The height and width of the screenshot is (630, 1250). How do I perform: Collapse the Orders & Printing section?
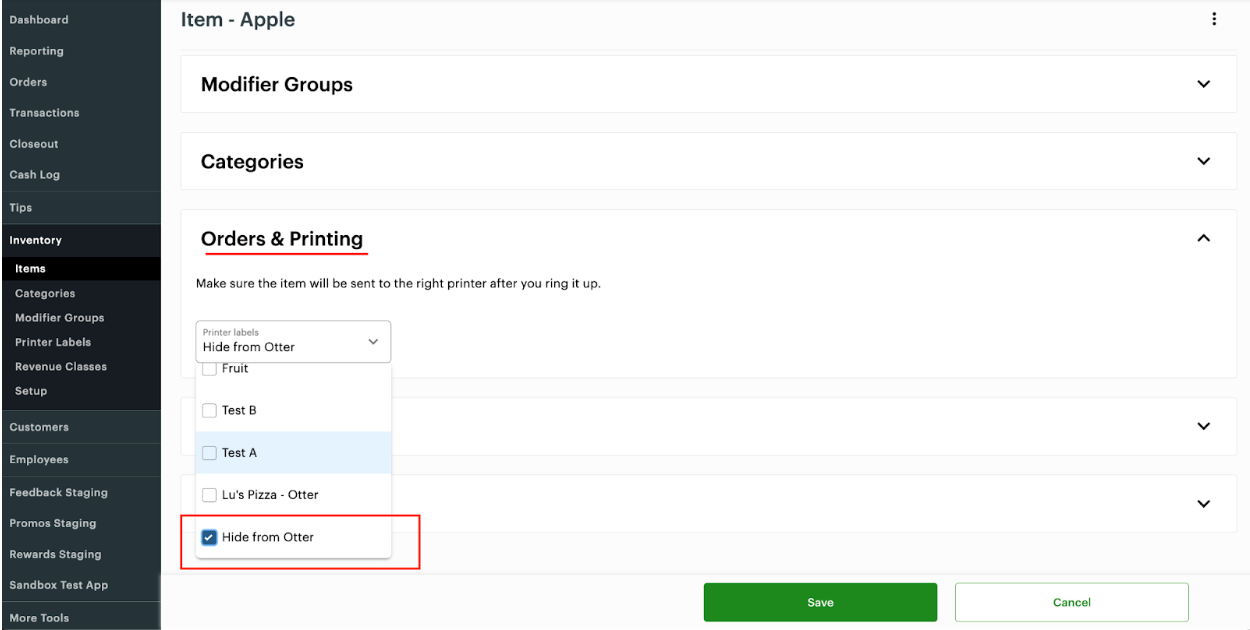tap(1204, 238)
